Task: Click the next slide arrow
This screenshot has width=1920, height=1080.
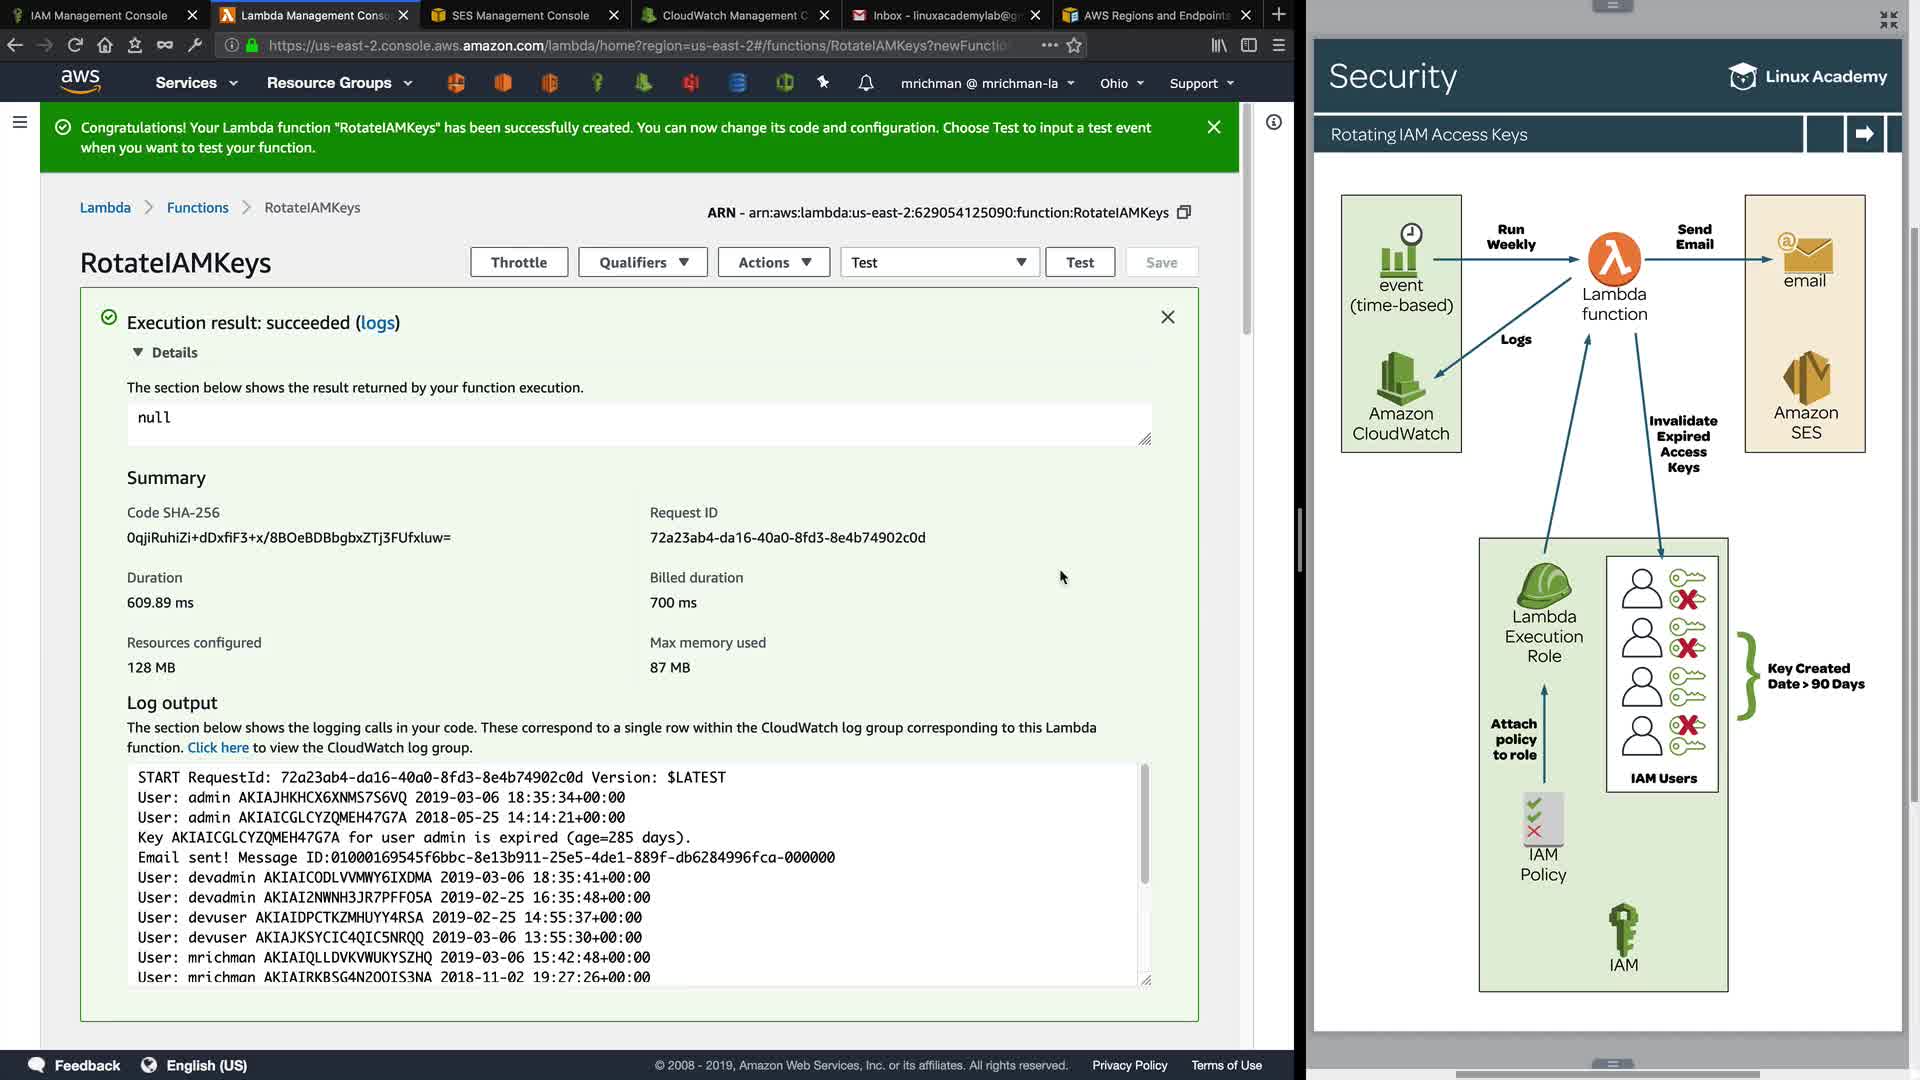Action: click(1864, 134)
